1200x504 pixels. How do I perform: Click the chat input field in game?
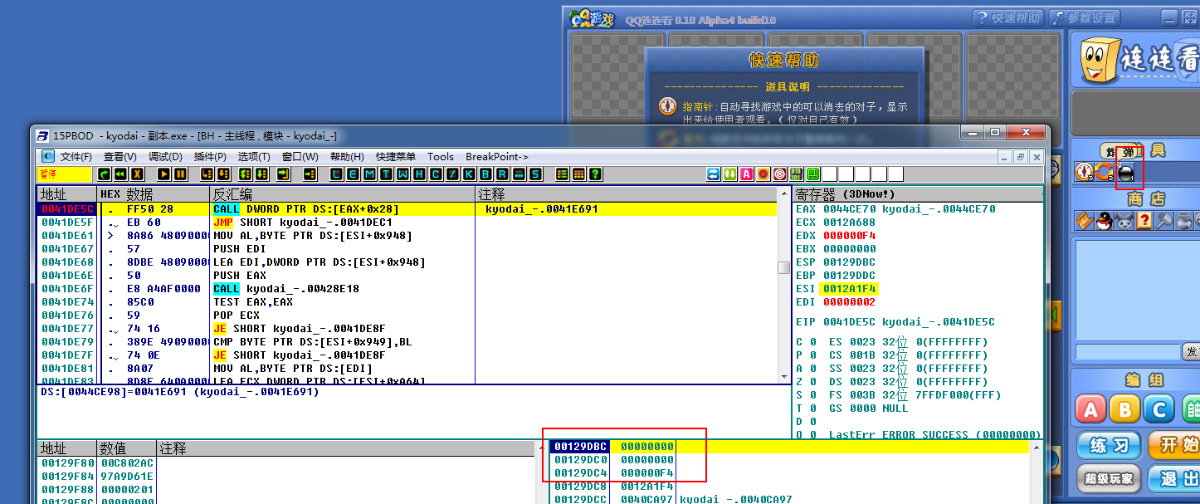pos(1129,352)
